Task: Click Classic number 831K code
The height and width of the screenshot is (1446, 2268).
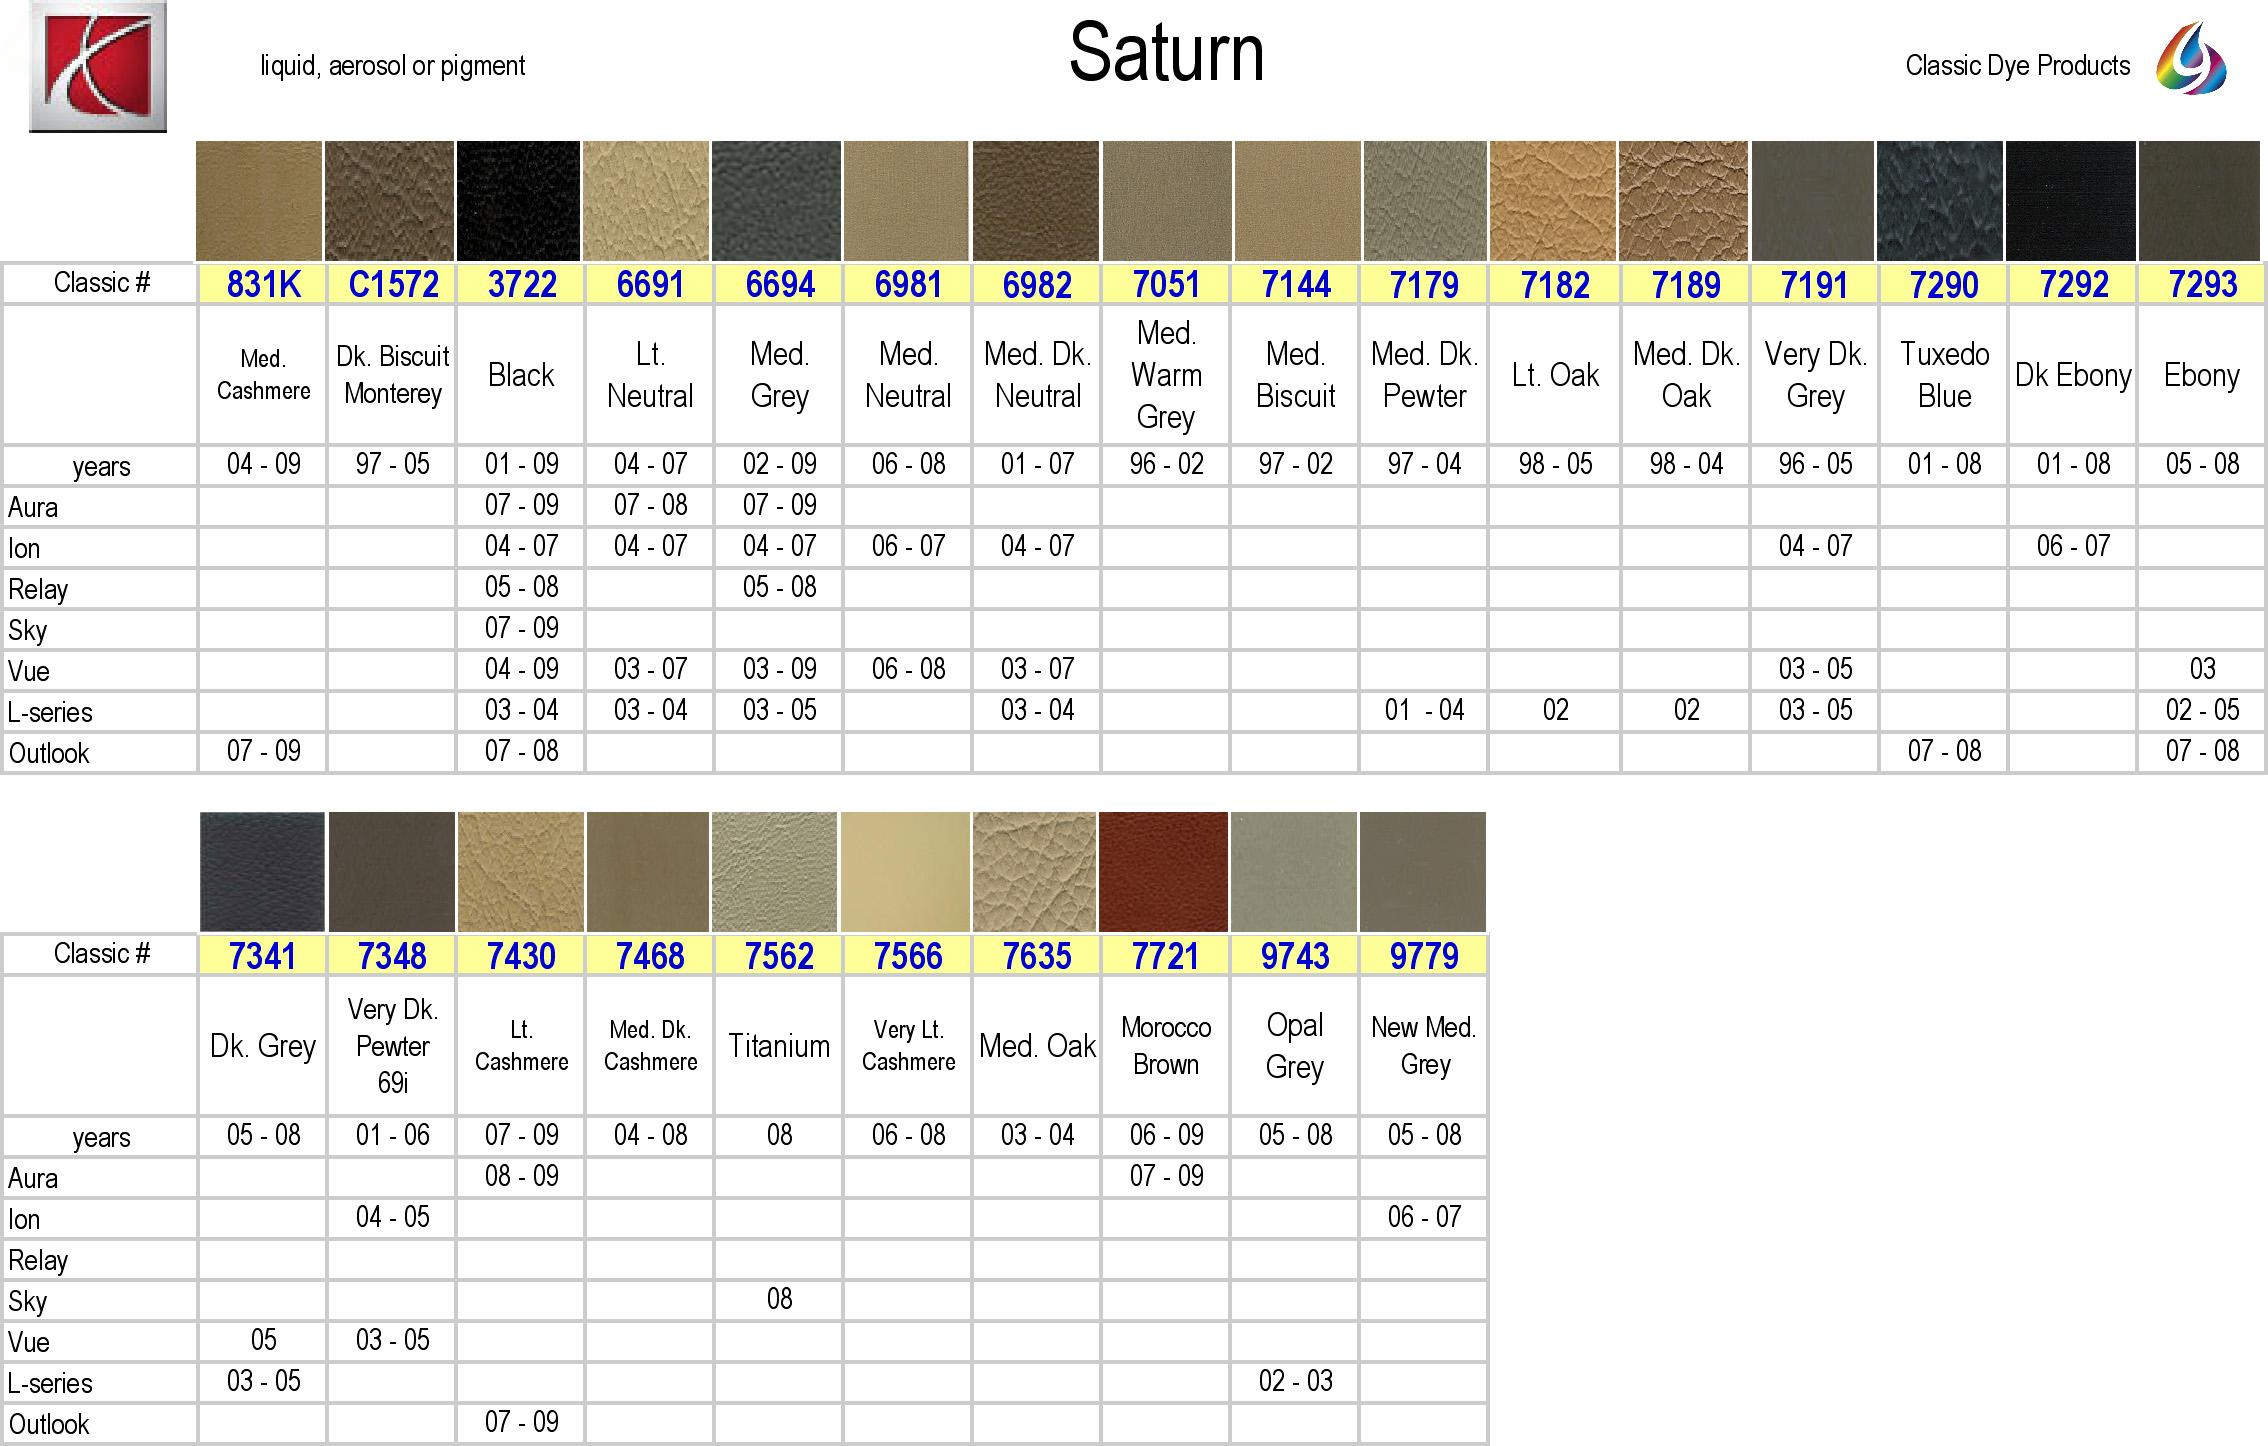Action: (x=263, y=285)
